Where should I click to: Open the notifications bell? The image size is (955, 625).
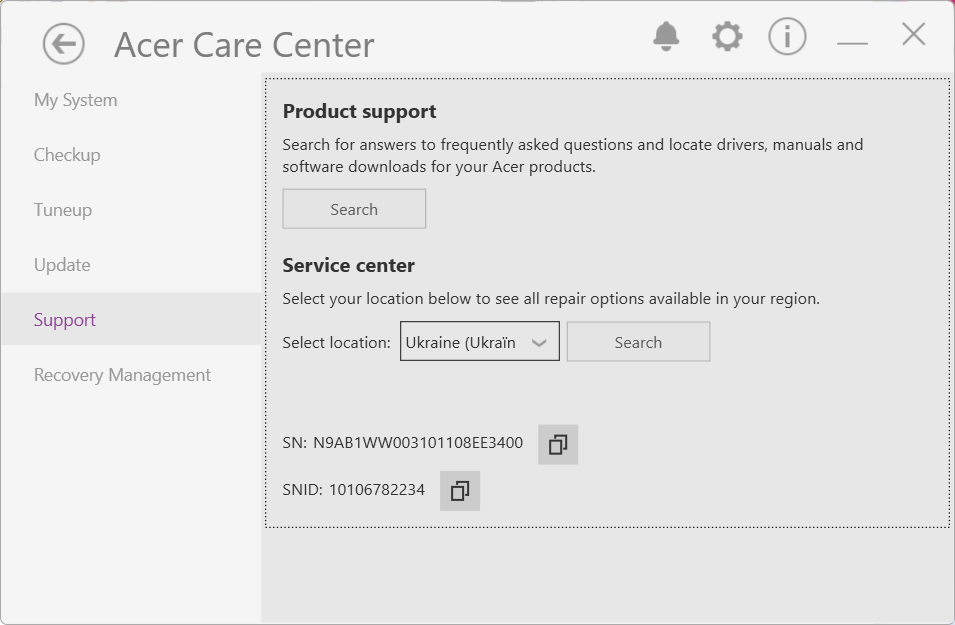click(666, 37)
